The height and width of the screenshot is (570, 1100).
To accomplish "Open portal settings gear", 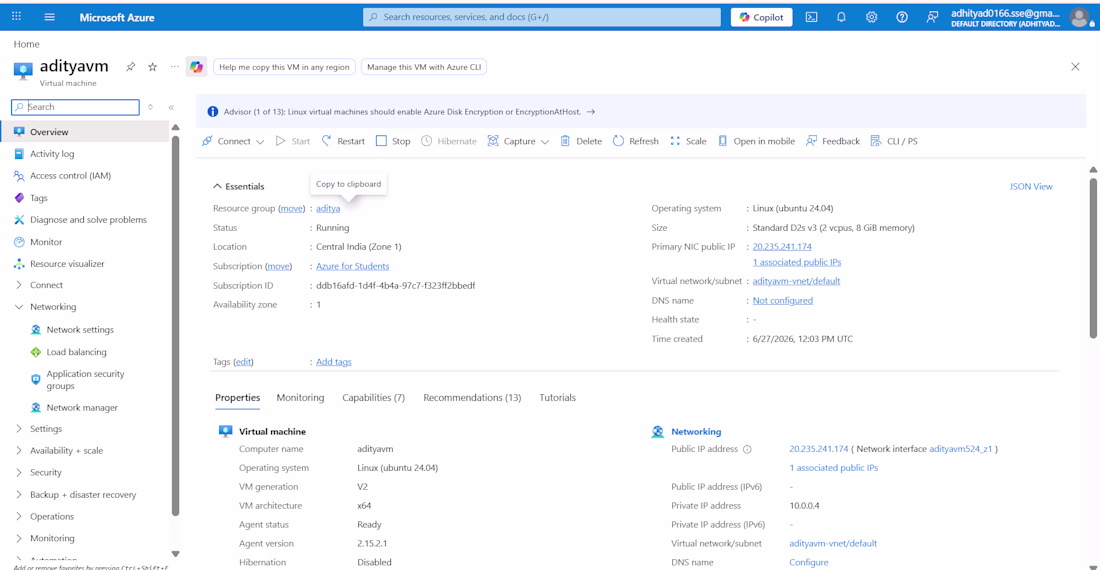I will click(x=871, y=17).
